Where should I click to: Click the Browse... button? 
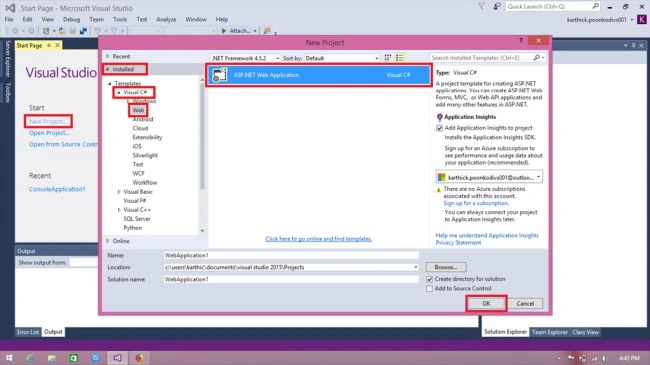click(x=446, y=268)
